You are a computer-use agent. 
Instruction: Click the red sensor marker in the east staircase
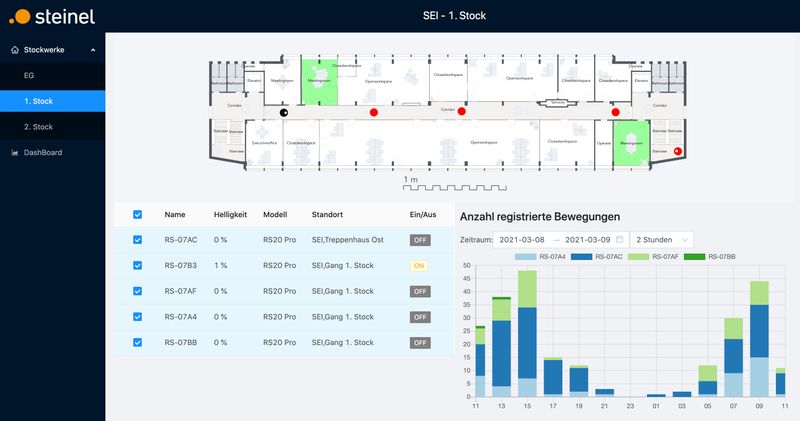(x=678, y=151)
